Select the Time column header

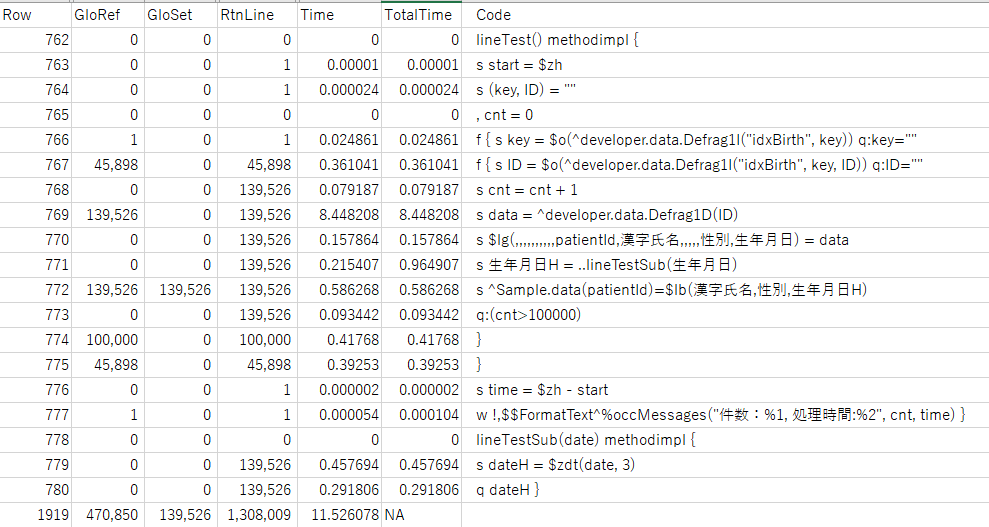click(318, 15)
